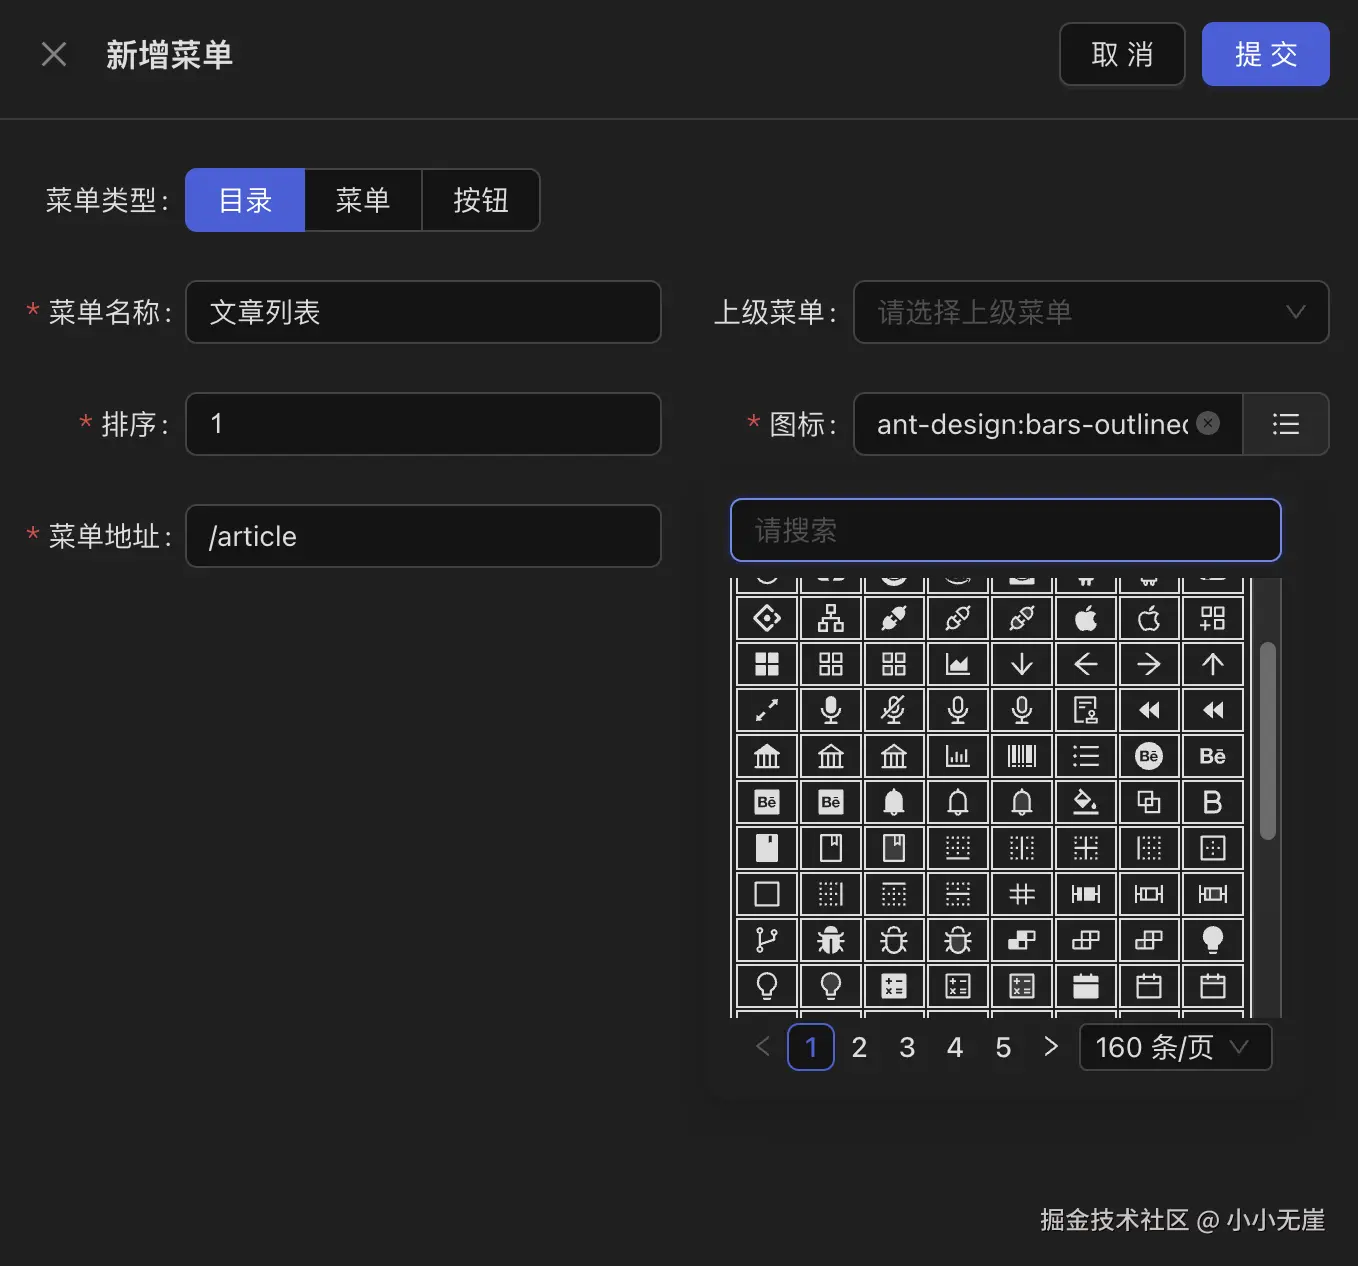Select the circular Behance logo icon
Viewport: 1358px width, 1266px height.
pyautogui.click(x=1149, y=756)
